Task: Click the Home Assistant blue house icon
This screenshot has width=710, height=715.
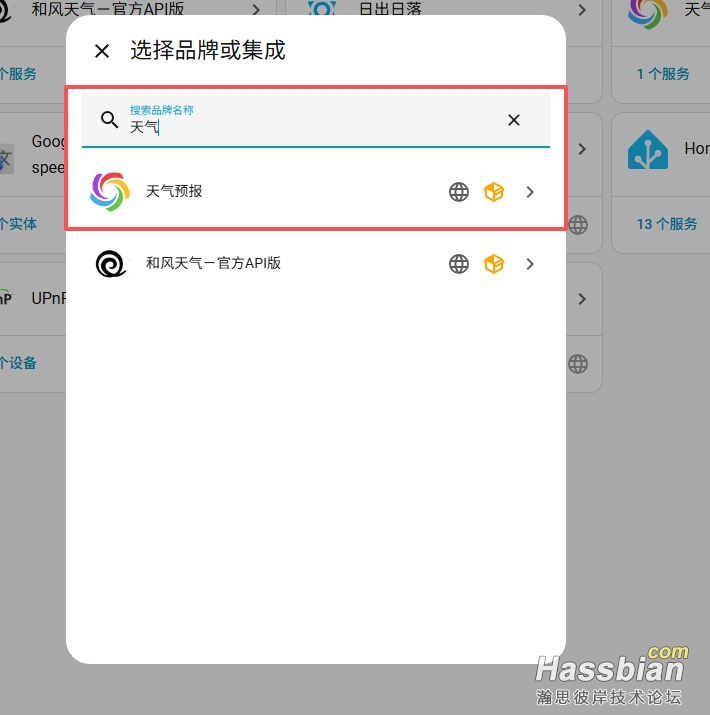Action: point(648,150)
